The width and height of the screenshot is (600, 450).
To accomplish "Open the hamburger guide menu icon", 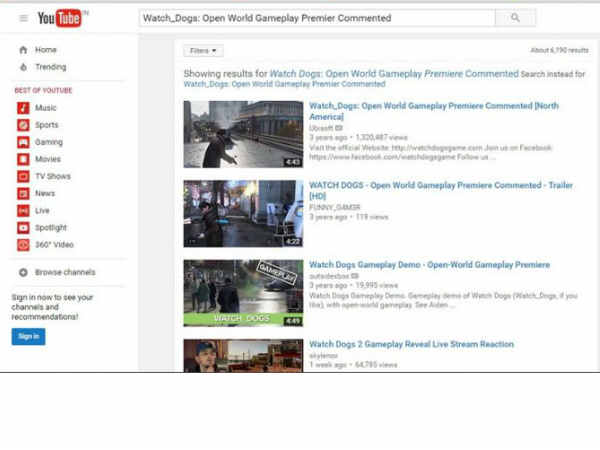I will 24,18.
